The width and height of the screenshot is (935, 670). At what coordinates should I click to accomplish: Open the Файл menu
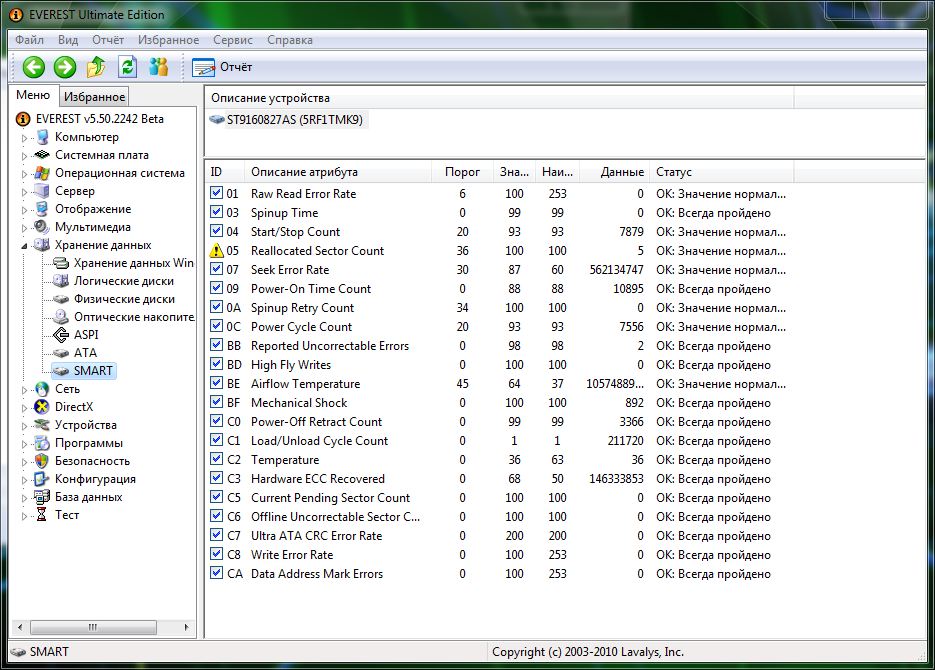[x=29, y=40]
